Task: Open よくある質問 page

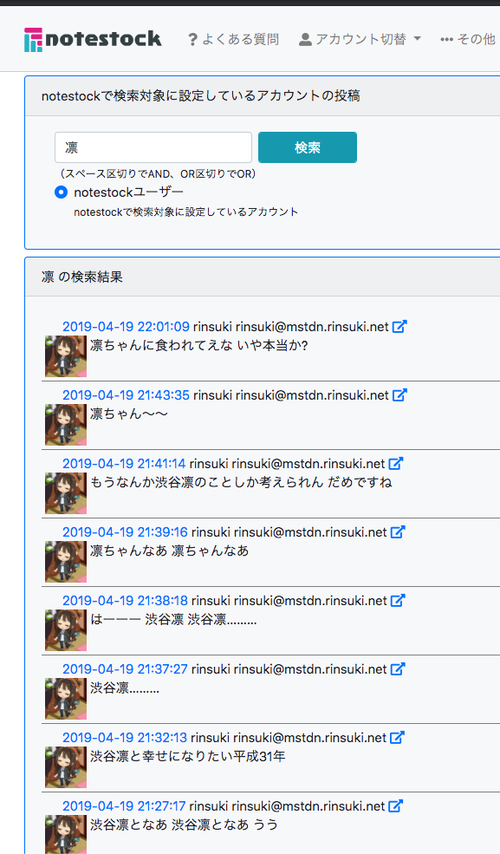Action: (x=233, y=39)
